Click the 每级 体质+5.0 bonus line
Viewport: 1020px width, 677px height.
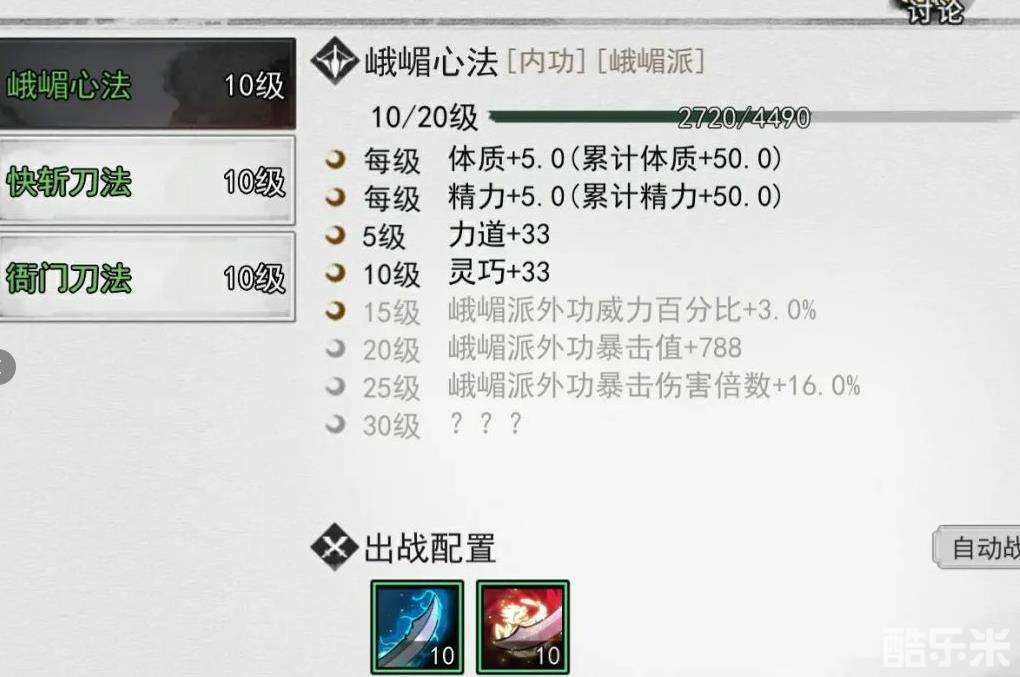572,159
